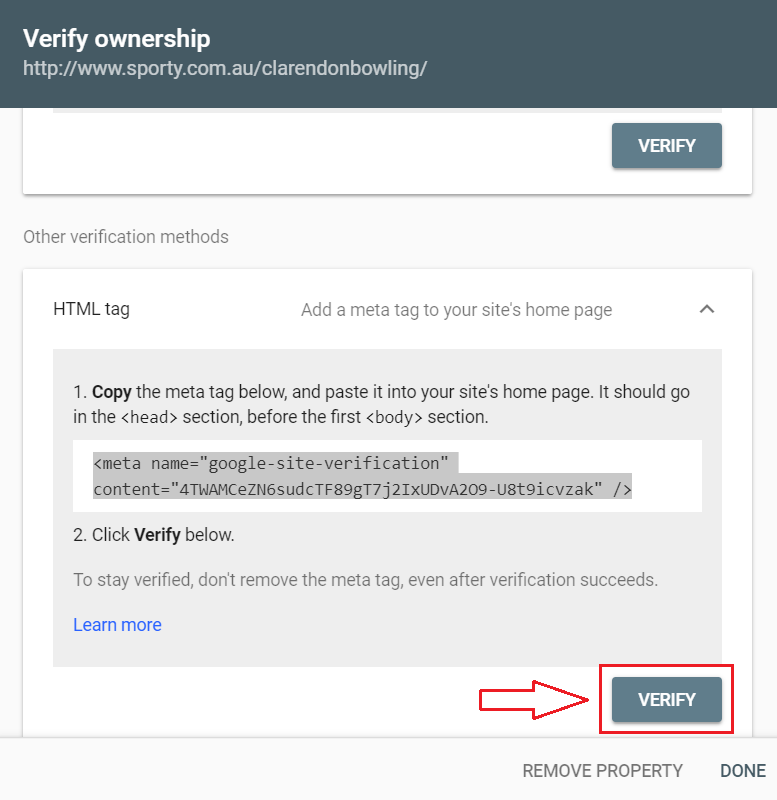
Task: Click the meta name= first code line
Action: pos(271,463)
